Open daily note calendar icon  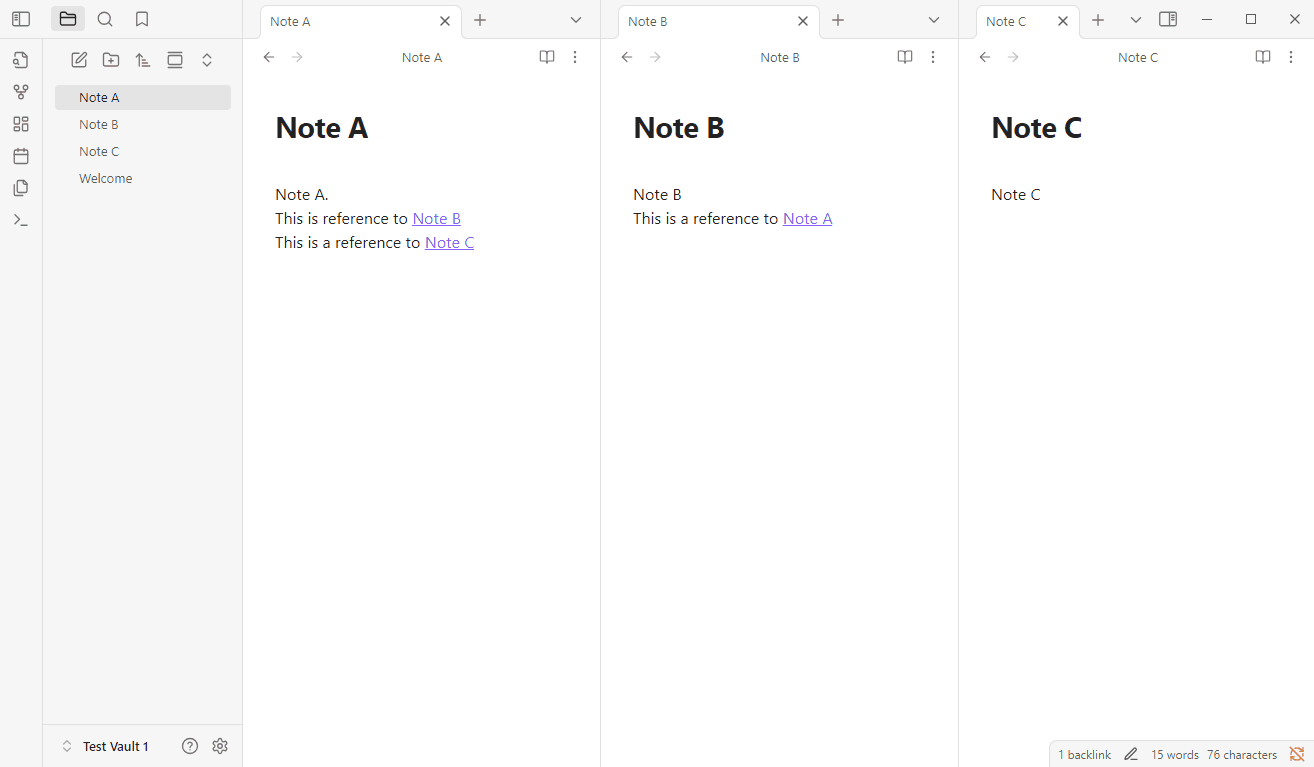(21, 156)
